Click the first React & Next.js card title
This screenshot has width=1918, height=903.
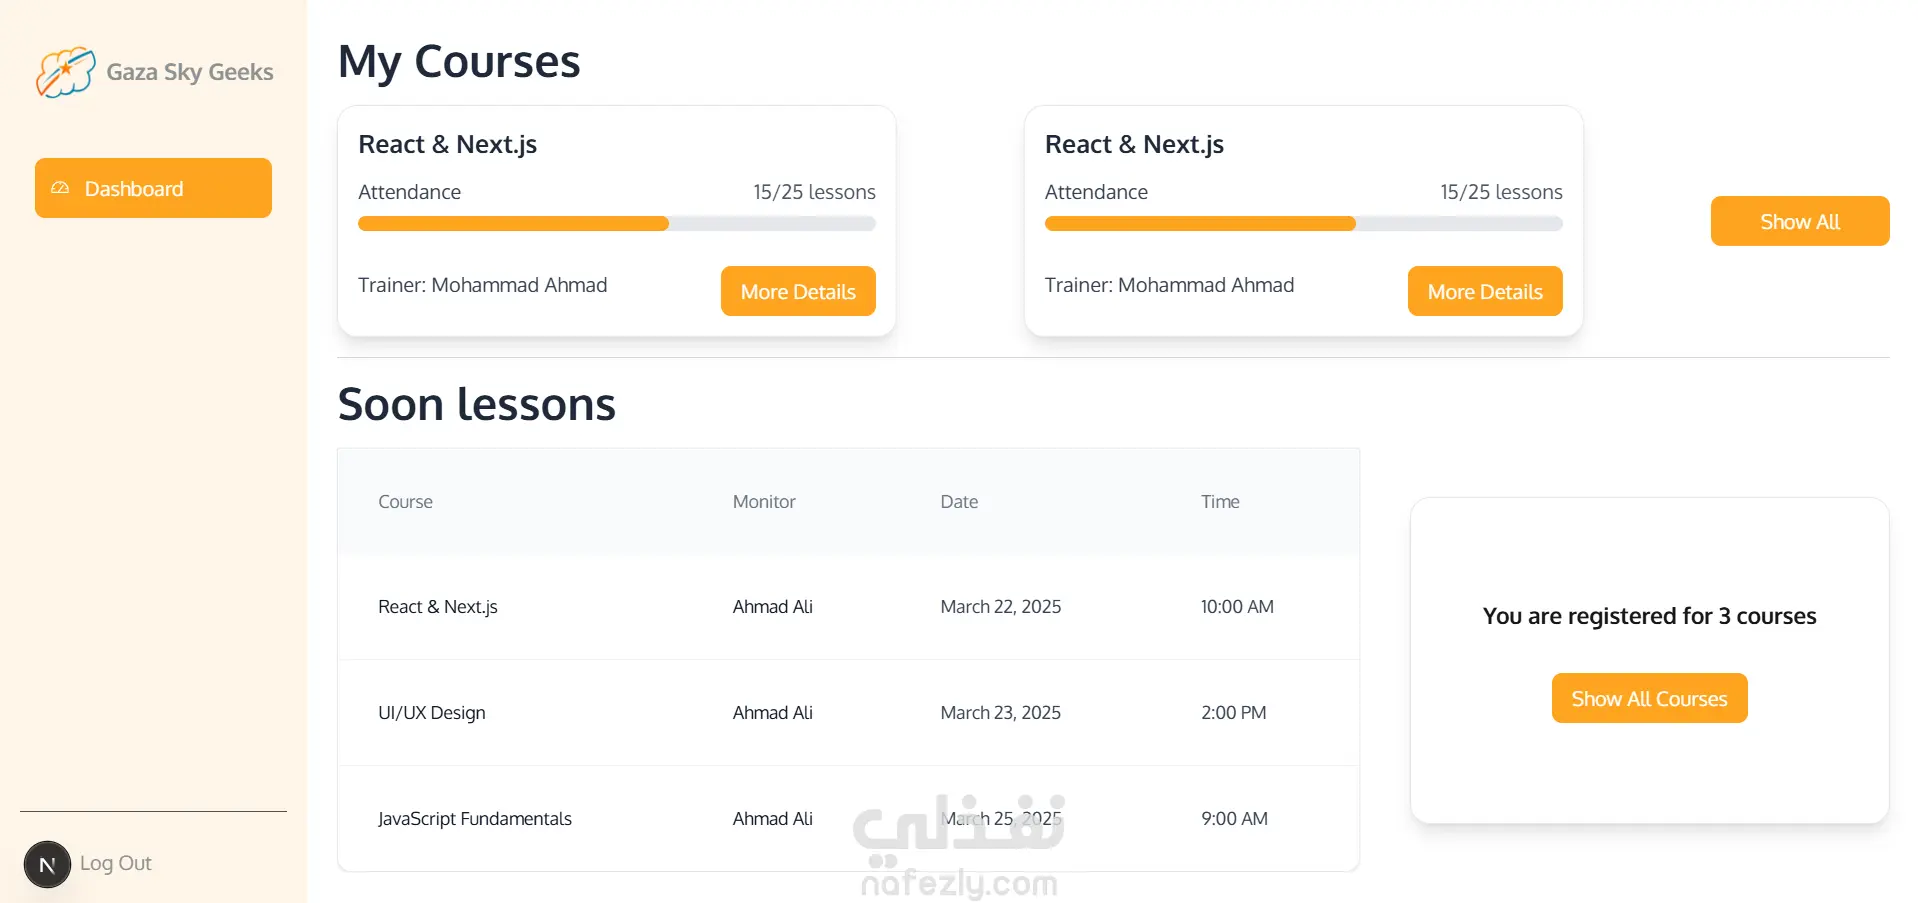tap(447, 145)
